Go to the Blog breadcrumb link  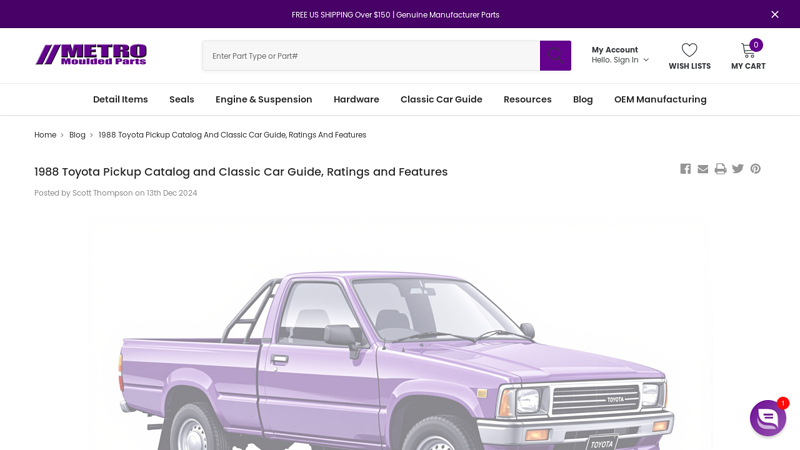77,135
